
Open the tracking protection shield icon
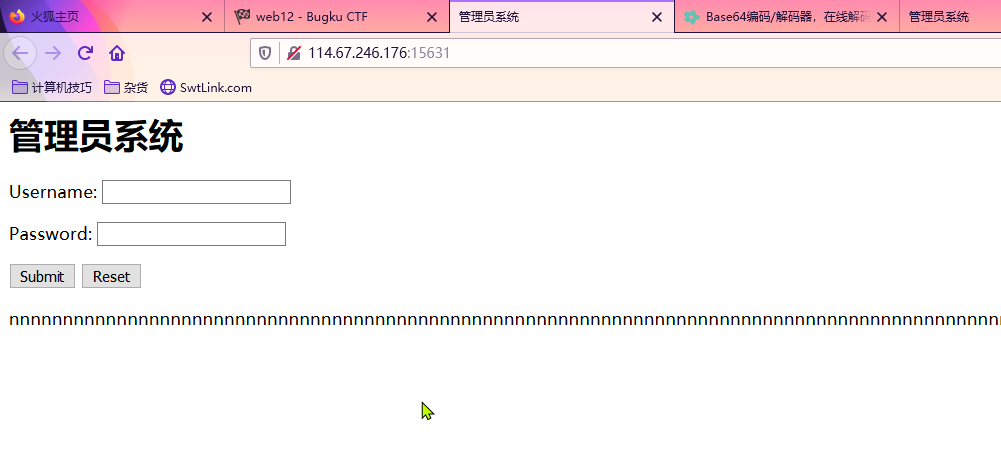pos(265,53)
